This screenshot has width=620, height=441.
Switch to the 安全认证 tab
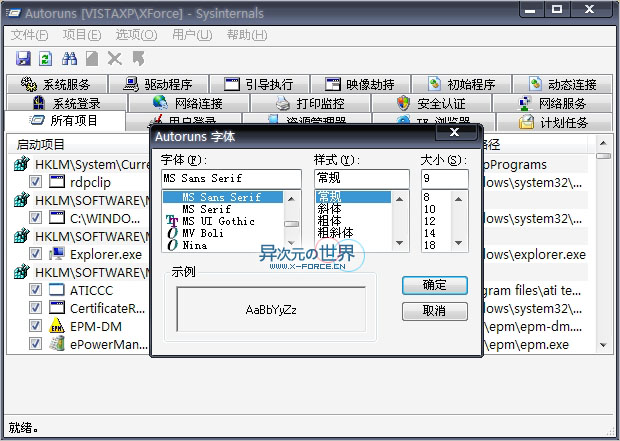click(x=432, y=103)
